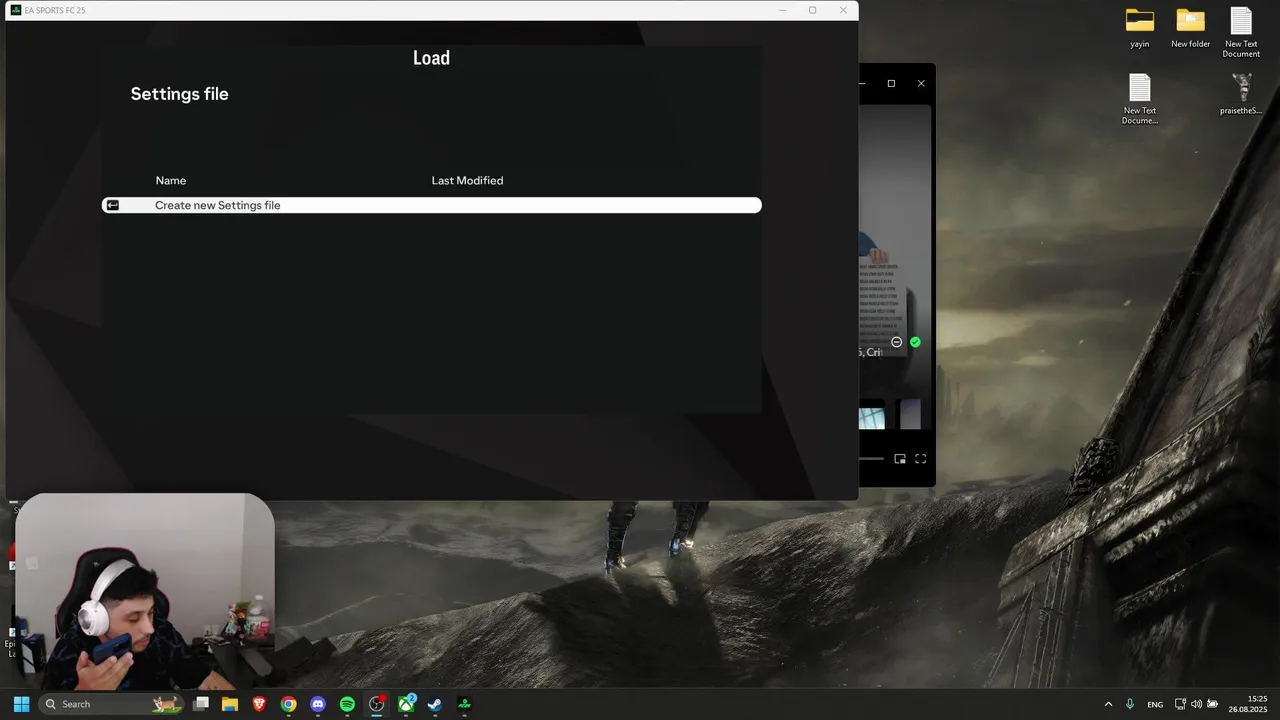
Task: Open the clock and date panel
Action: 1248,704
